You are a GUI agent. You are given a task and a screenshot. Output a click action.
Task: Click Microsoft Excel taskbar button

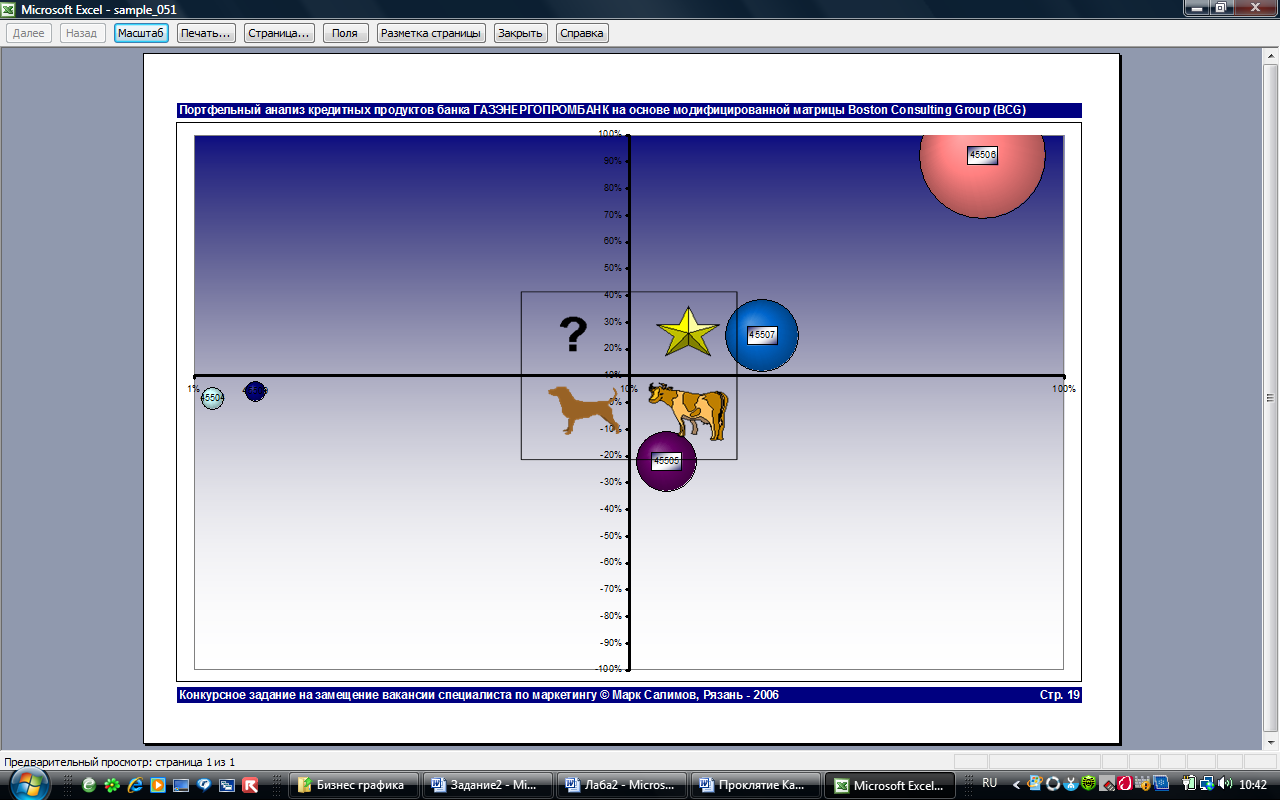[890, 785]
